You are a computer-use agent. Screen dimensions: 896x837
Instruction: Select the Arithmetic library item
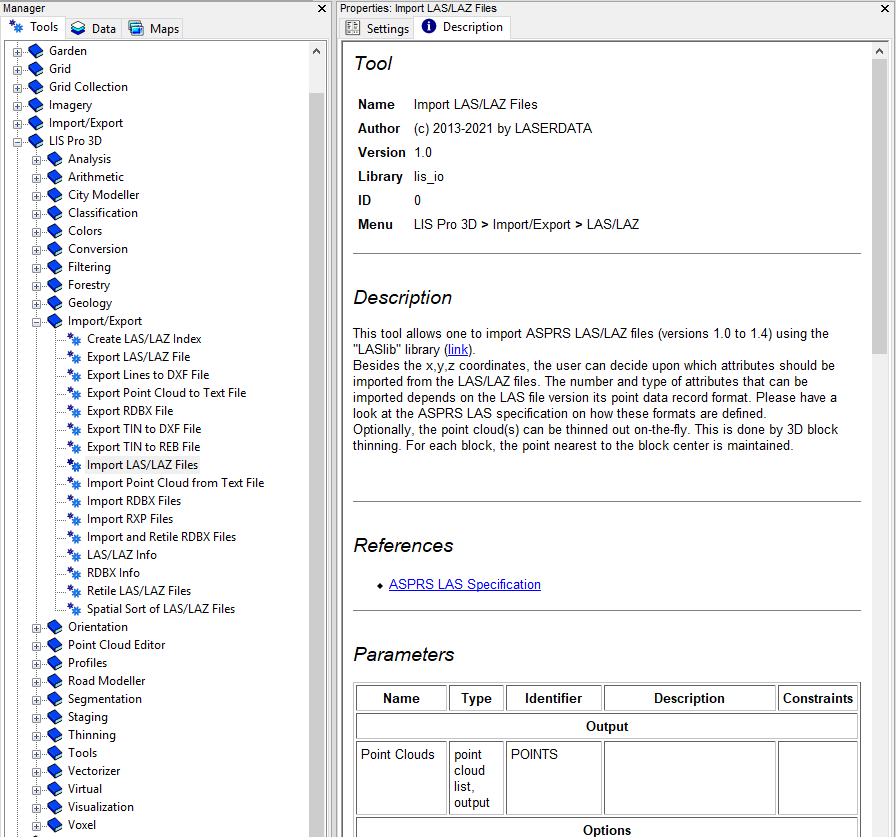95,177
